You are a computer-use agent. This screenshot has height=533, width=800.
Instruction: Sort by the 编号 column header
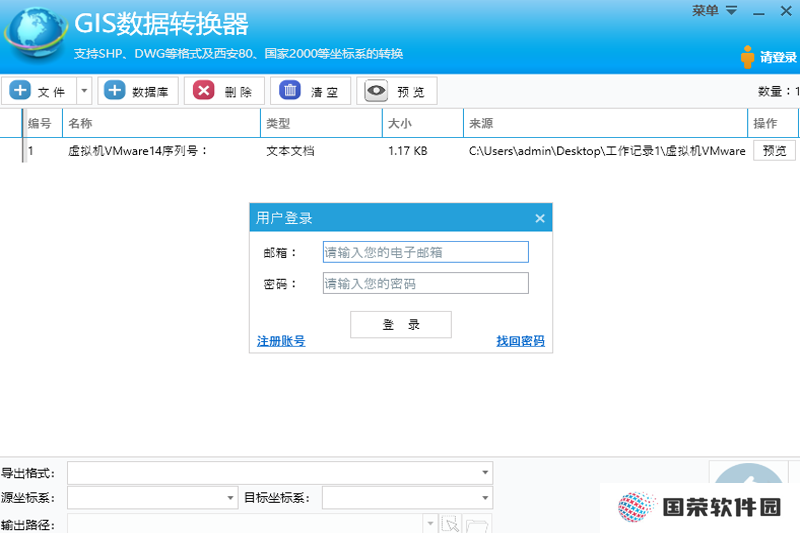(x=43, y=123)
